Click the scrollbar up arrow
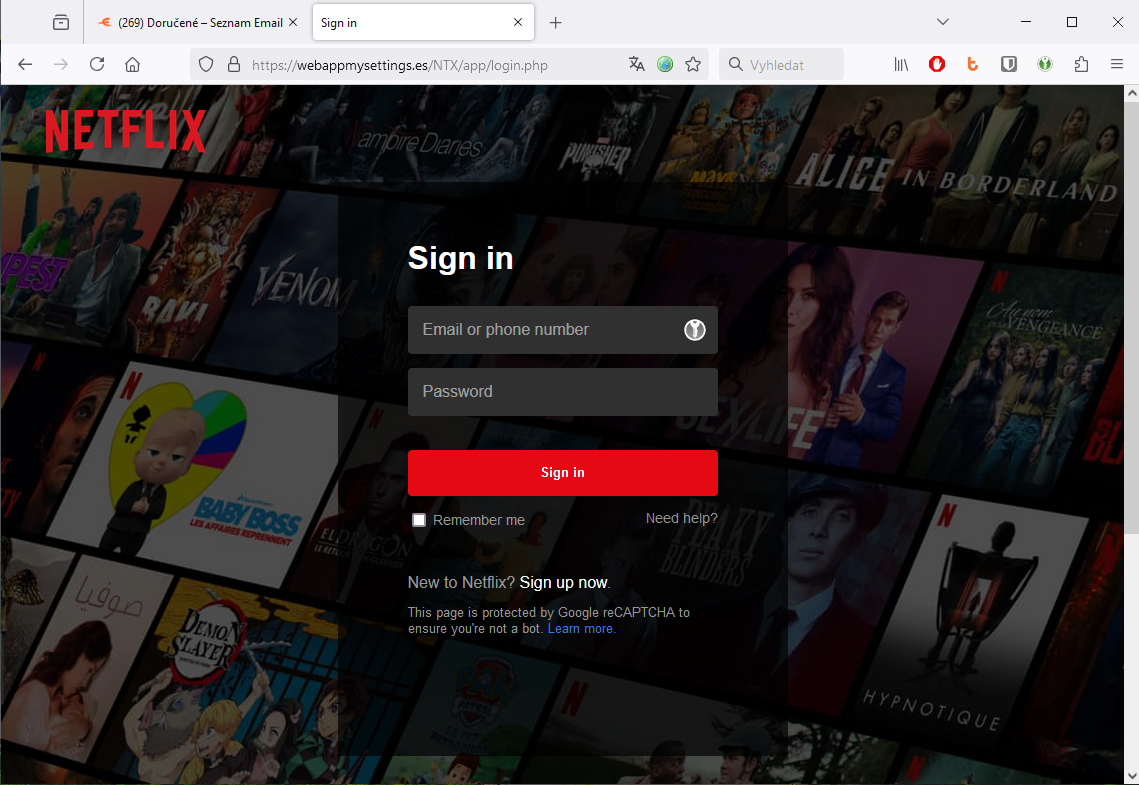This screenshot has height=785, width=1139. coord(1132,93)
